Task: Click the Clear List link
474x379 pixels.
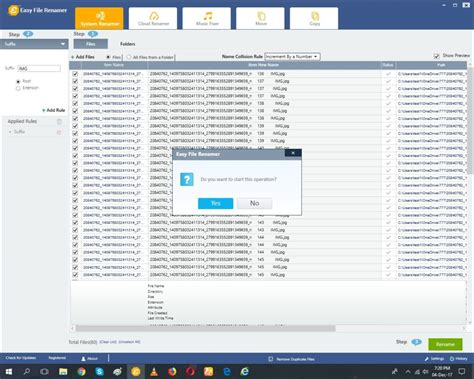Action: pyautogui.click(x=108, y=342)
